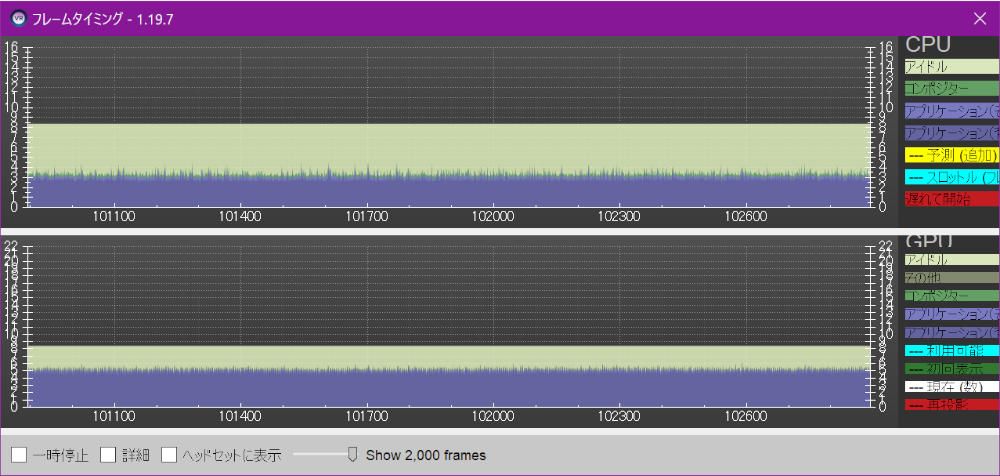Click the cyan スロットル legend entry
Viewport: 1000px width, 476px height.
(x=952, y=177)
